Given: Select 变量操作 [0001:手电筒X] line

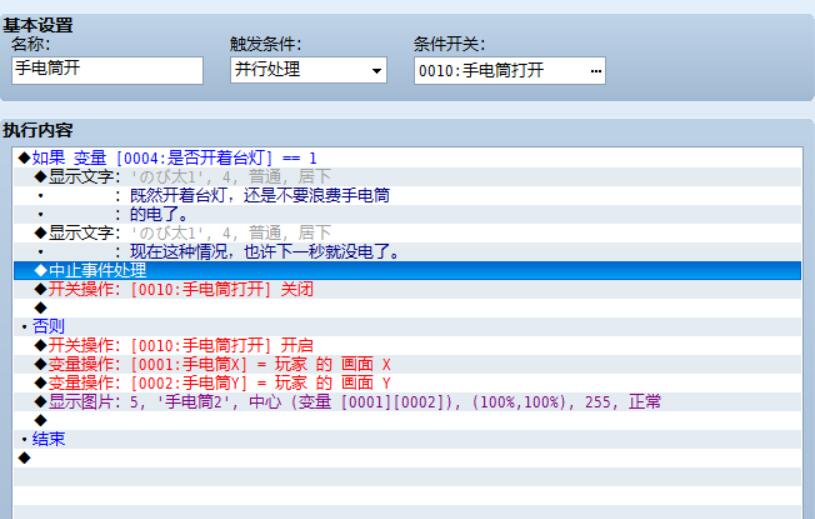Looking at the screenshot, I should 408,364.
